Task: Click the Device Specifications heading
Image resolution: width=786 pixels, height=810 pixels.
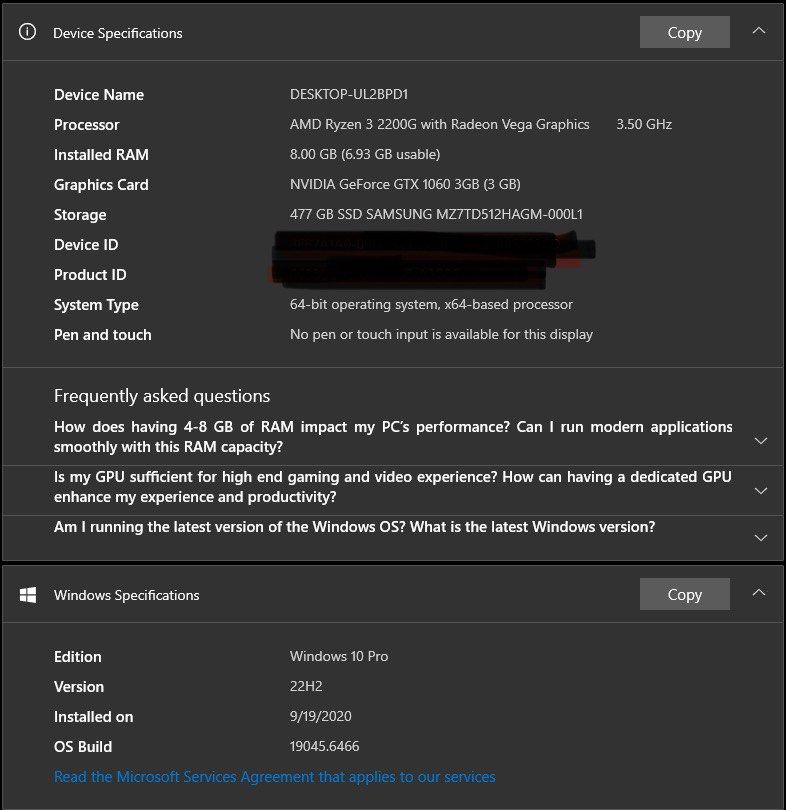Action: 118,33
